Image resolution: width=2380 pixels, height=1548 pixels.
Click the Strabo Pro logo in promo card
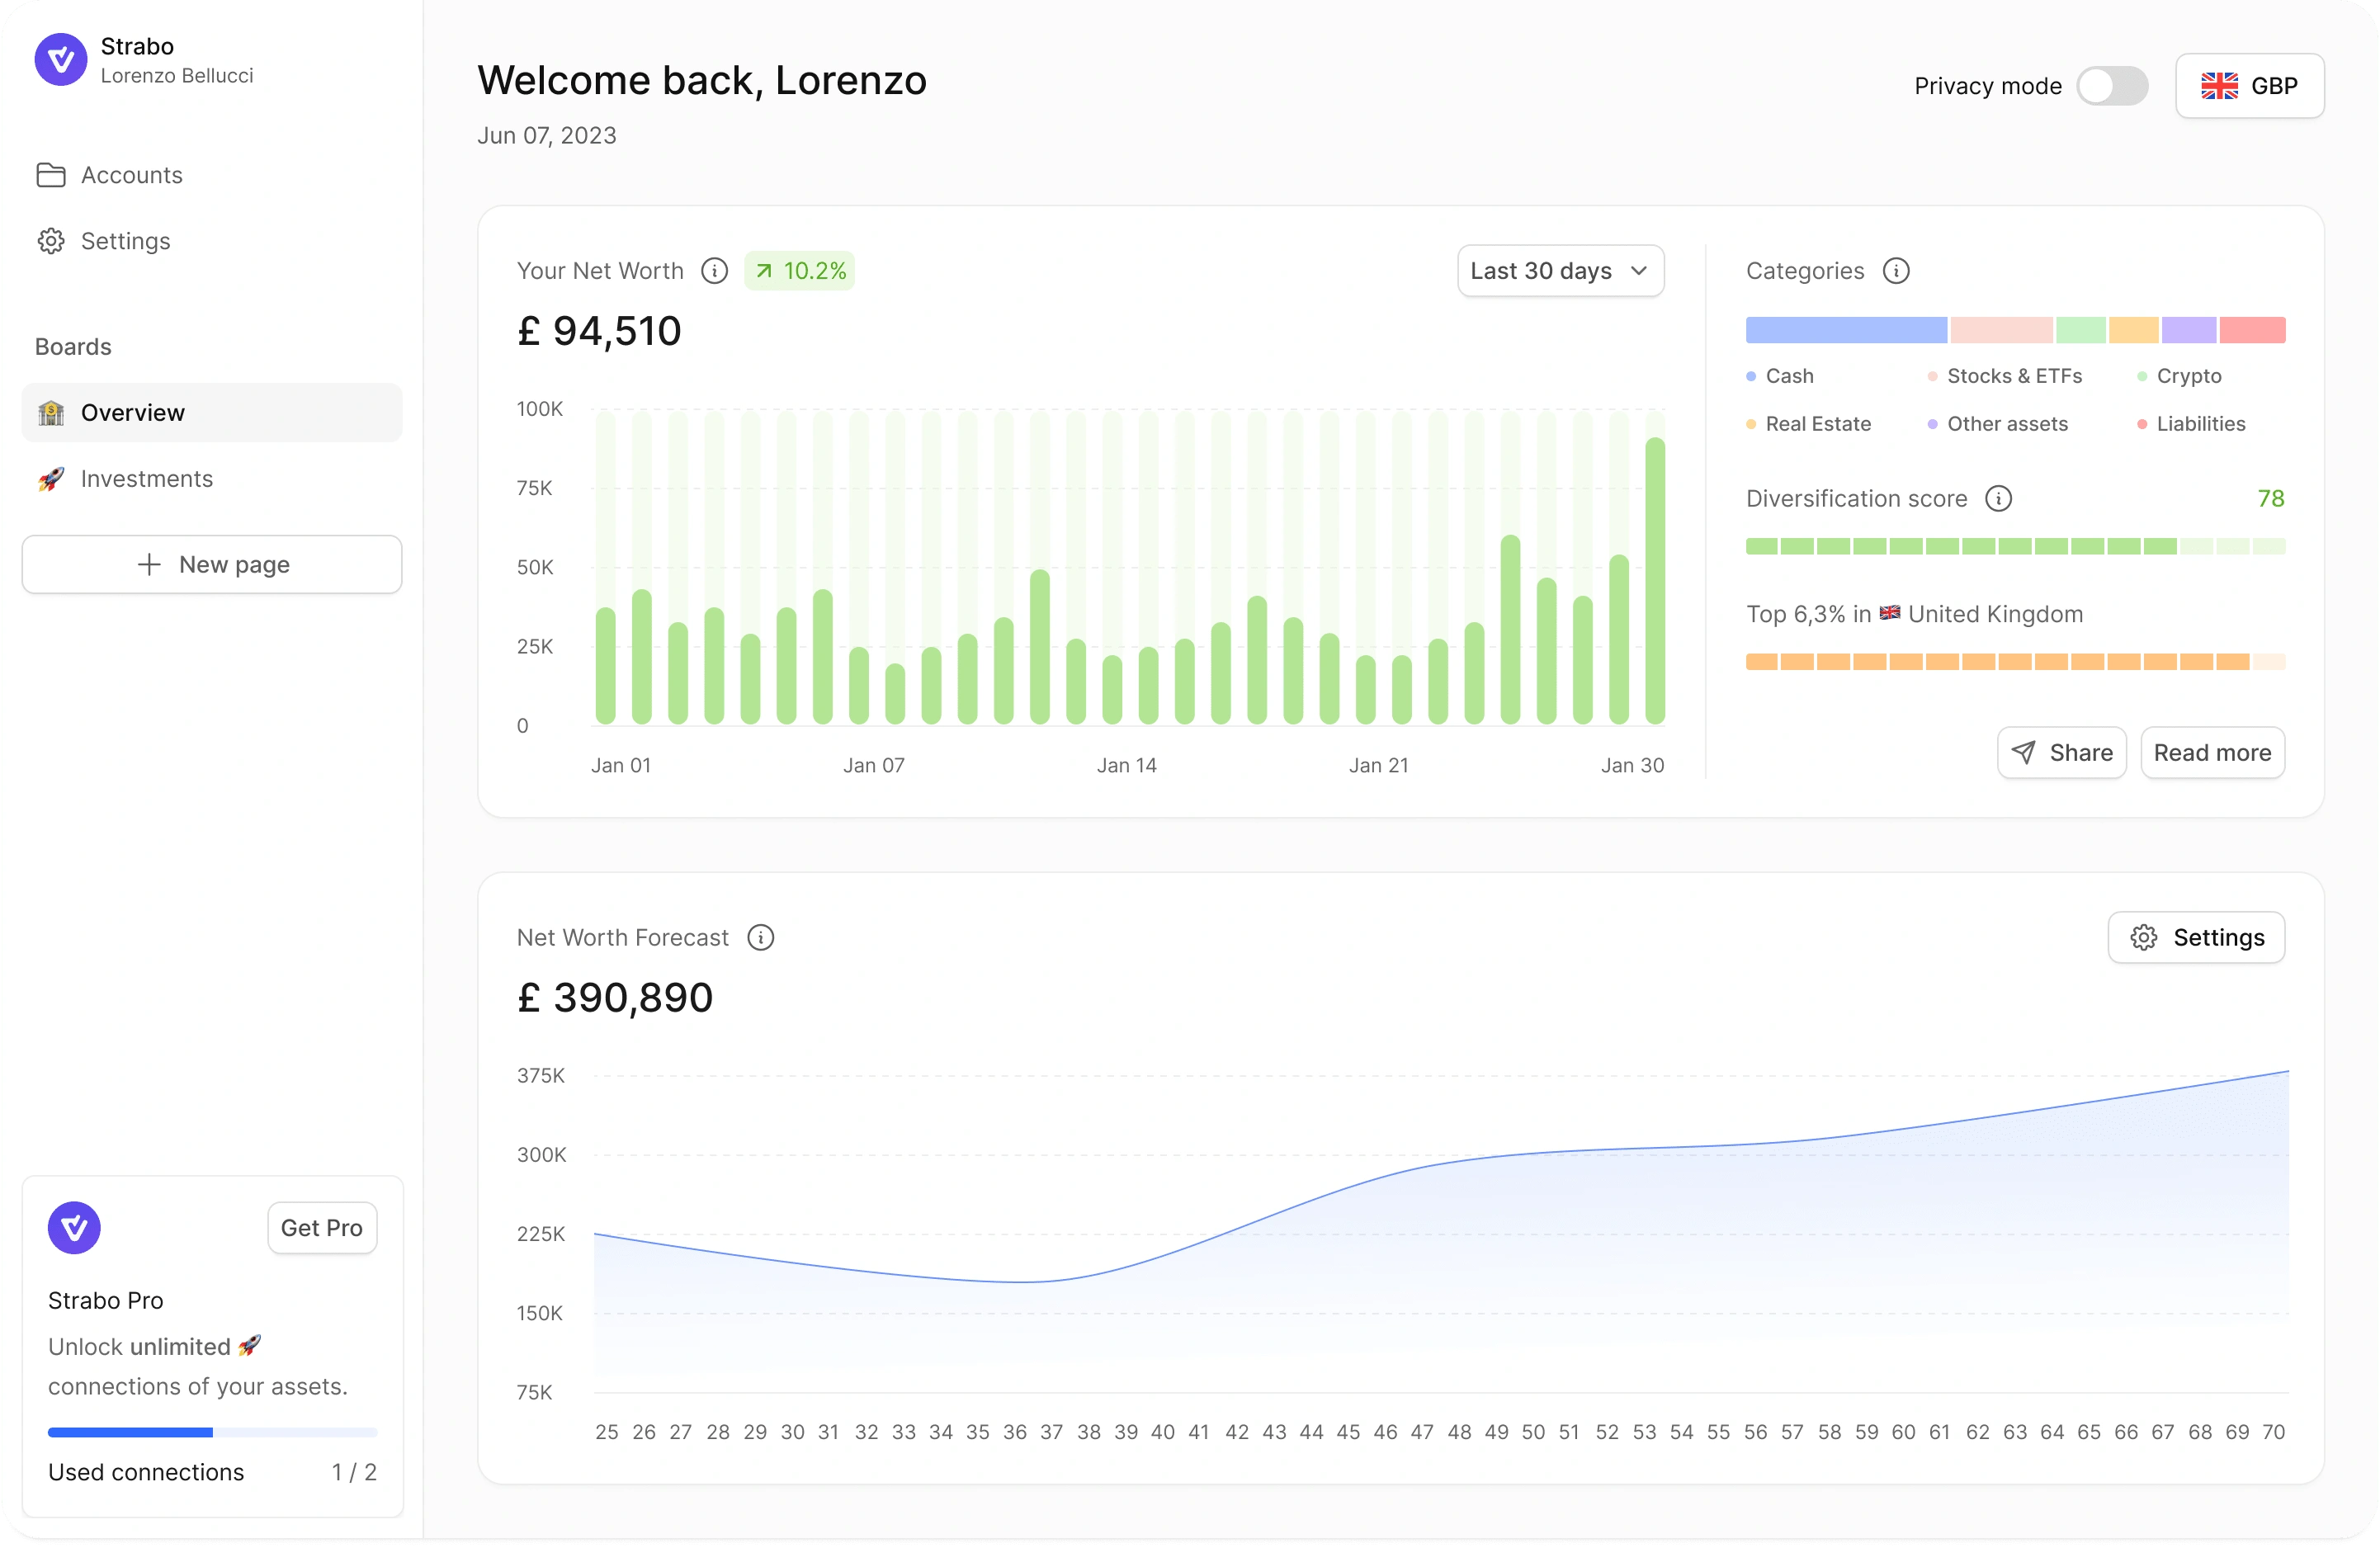[x=74, y=1228]
